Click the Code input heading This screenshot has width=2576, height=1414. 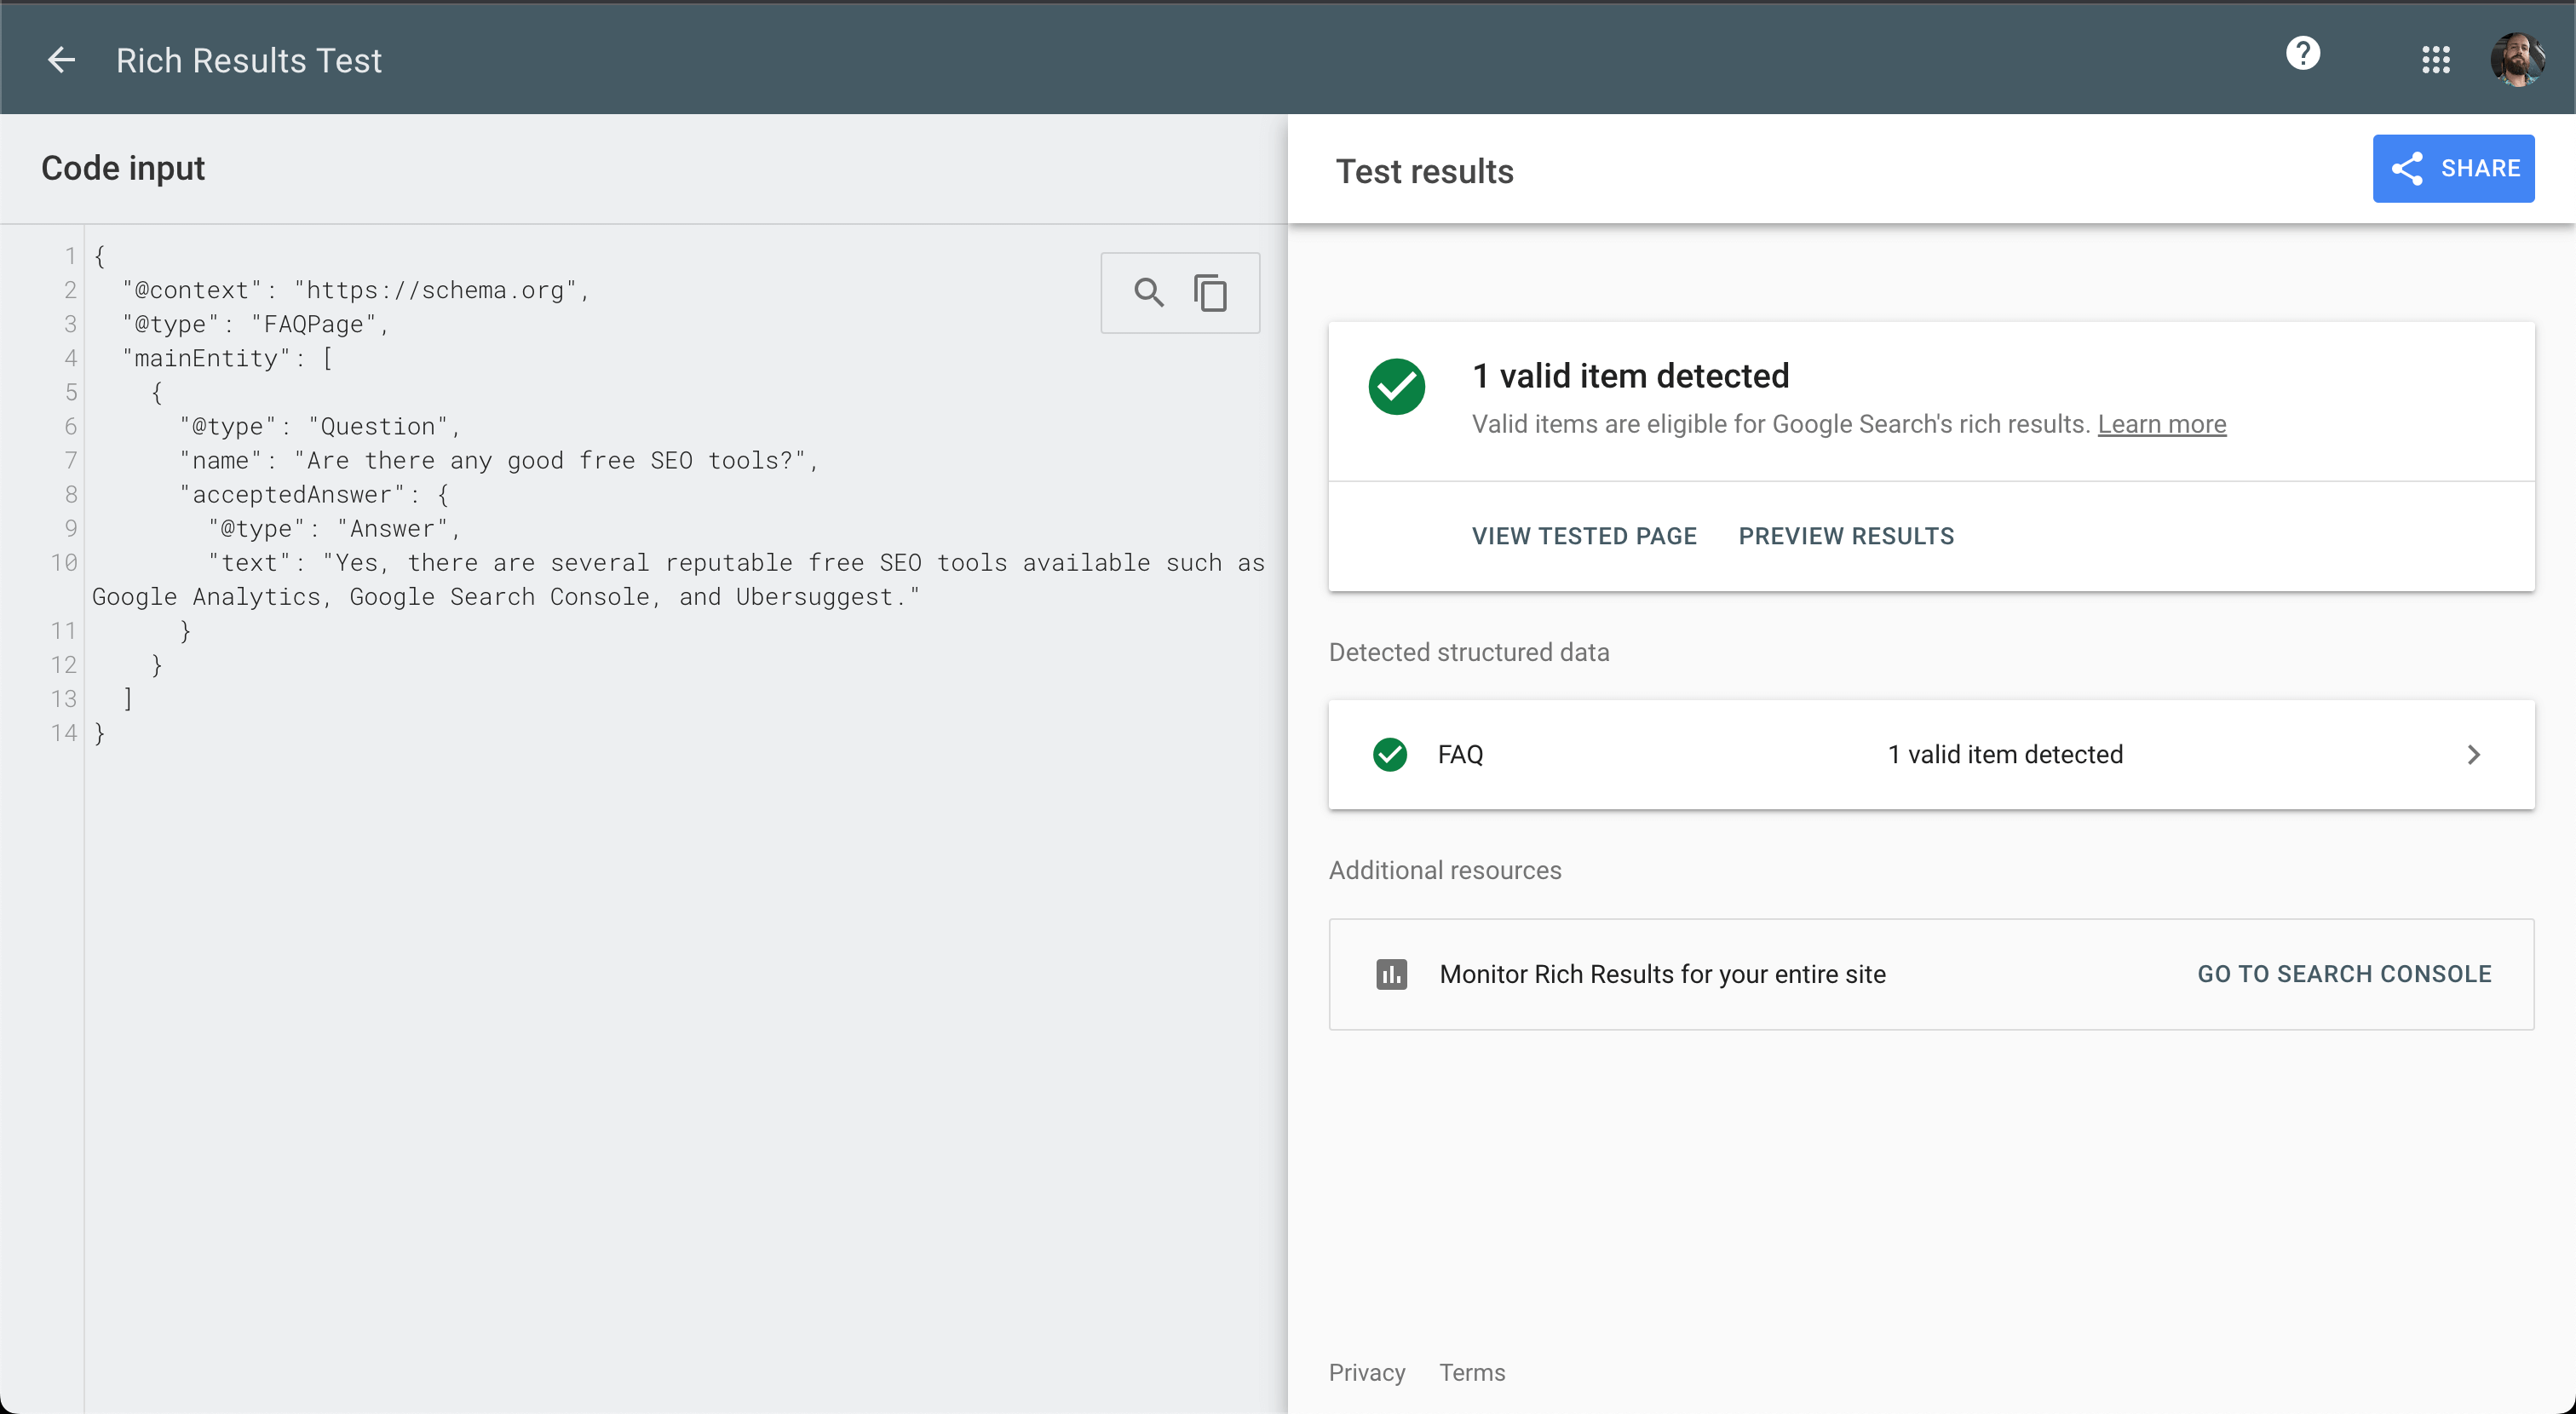tap(123, 168)
